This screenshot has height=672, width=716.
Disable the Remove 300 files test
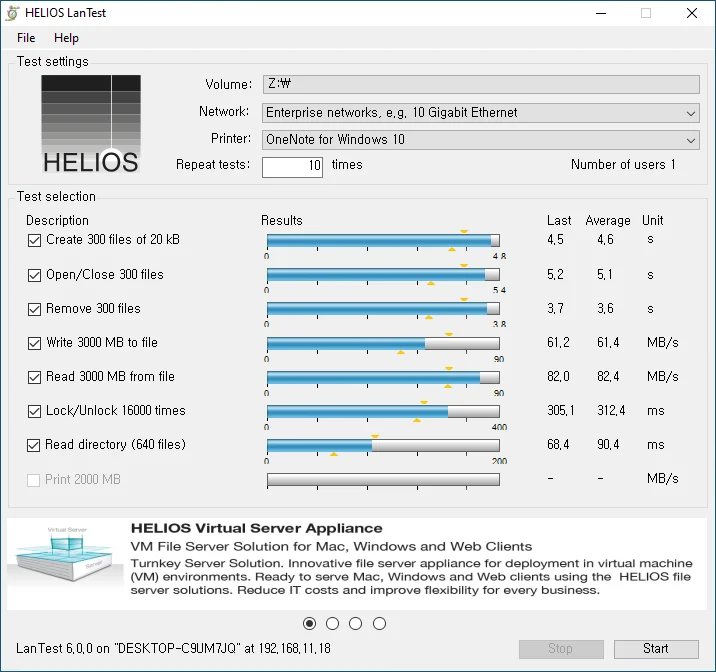tap(34, 309)
